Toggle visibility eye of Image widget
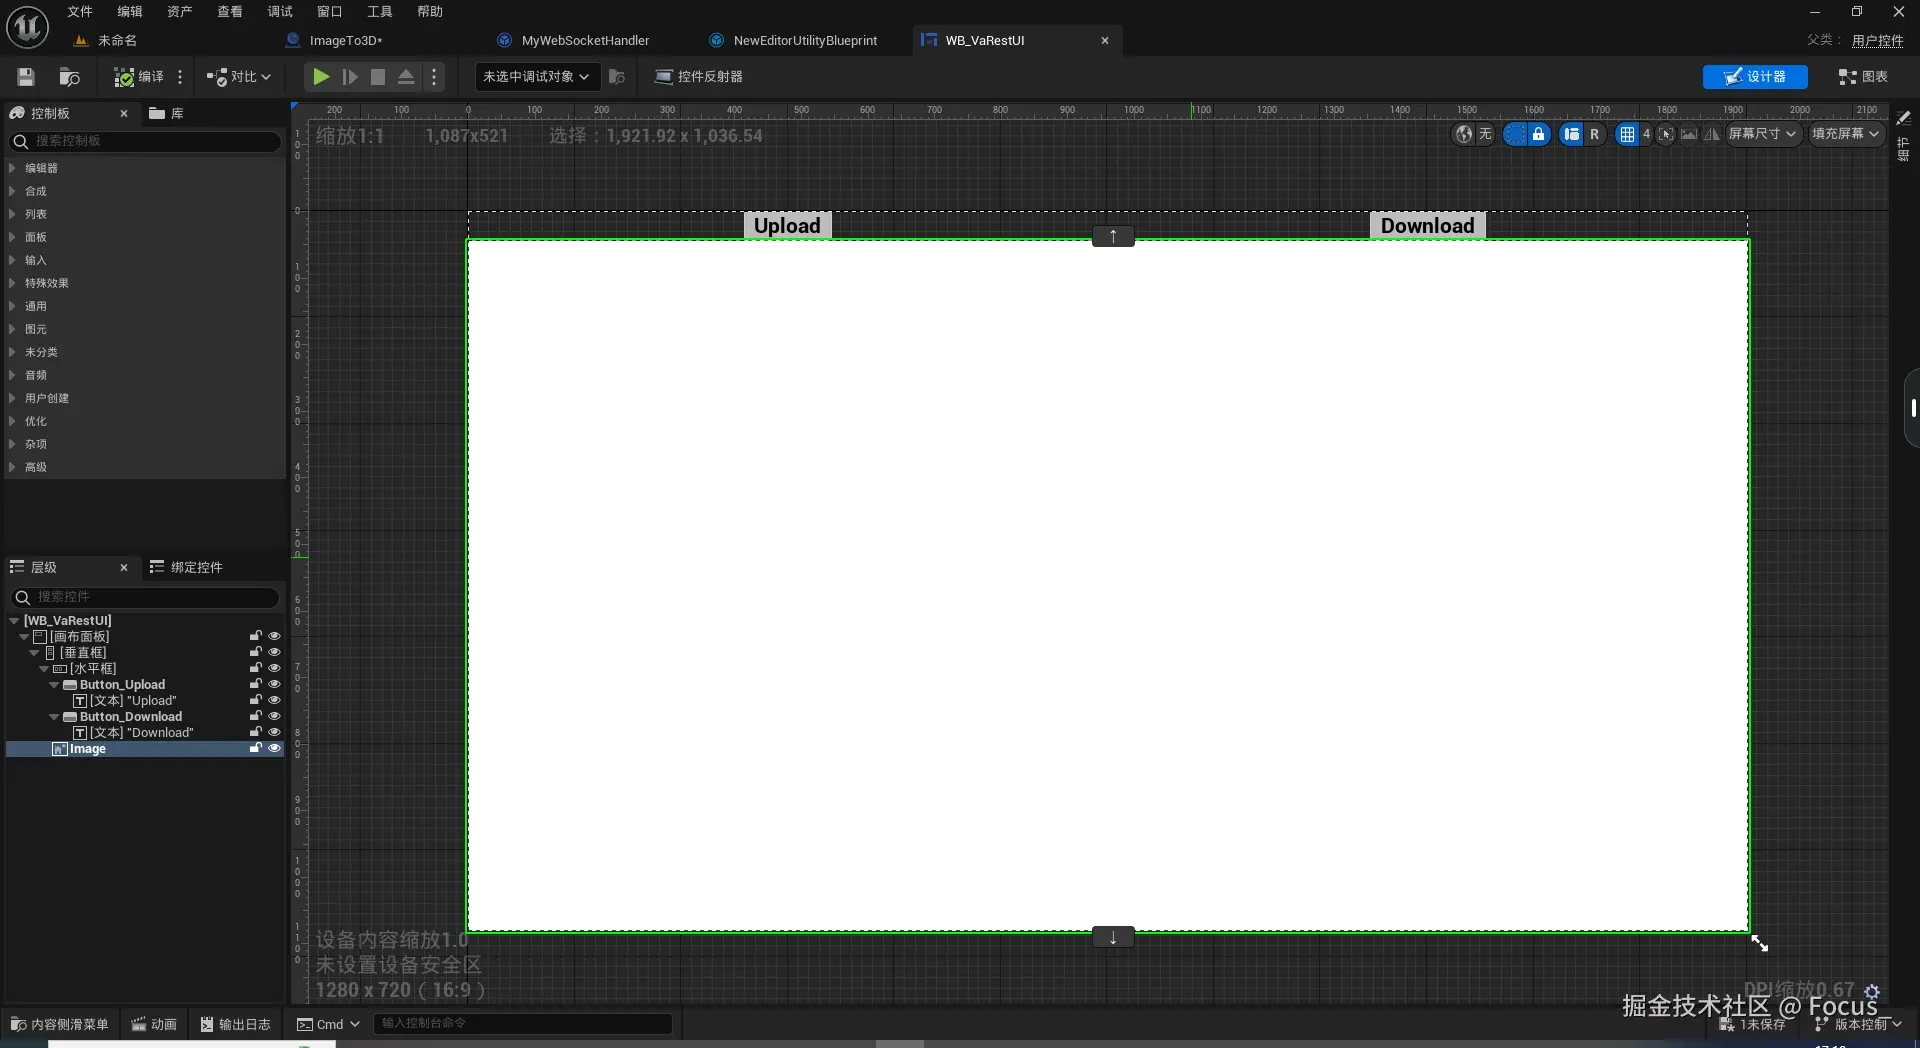 (274, 748)
